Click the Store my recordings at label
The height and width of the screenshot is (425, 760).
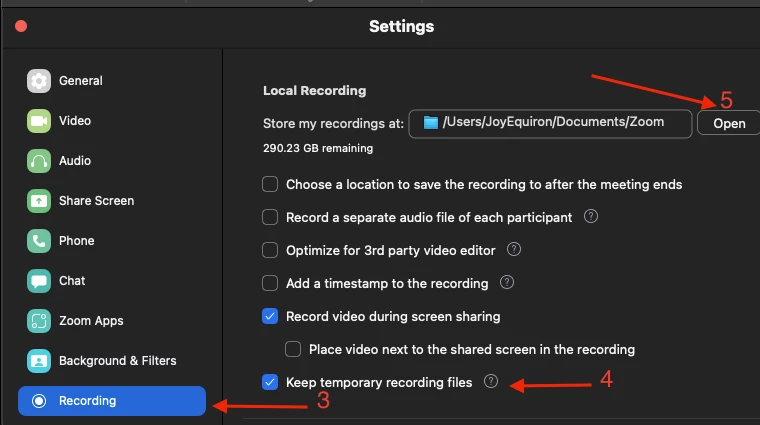click(x=333, y=124)
